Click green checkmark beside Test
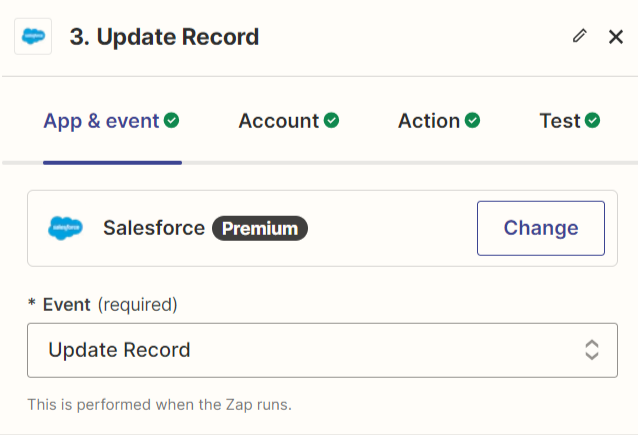Viewport: 638px width, 435px height. coord(592,120)
